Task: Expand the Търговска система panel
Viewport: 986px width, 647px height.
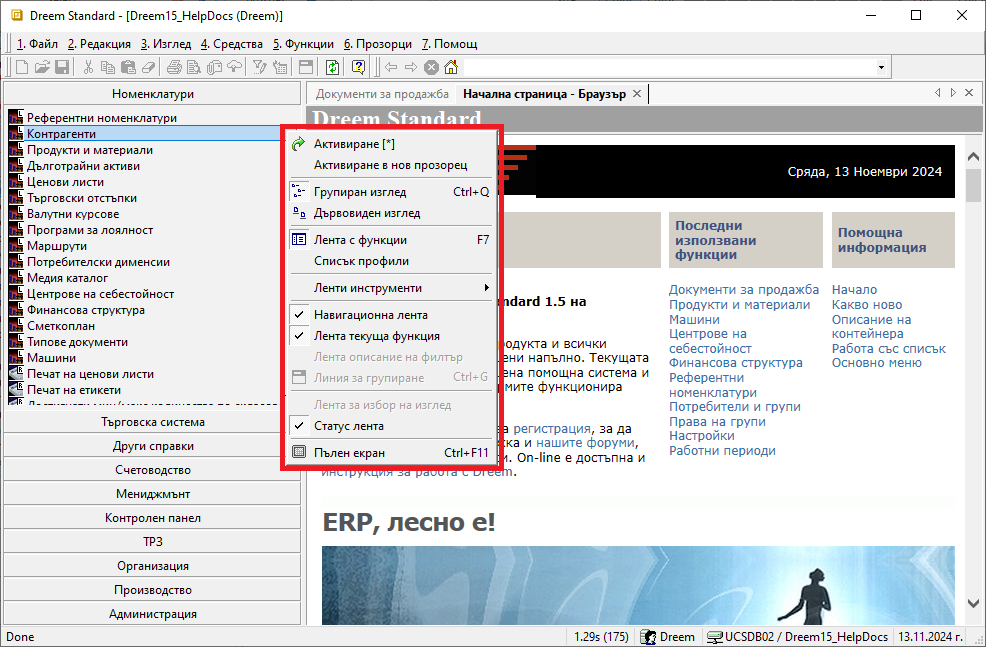Action: pyautogui.click(x=153, y=422)
